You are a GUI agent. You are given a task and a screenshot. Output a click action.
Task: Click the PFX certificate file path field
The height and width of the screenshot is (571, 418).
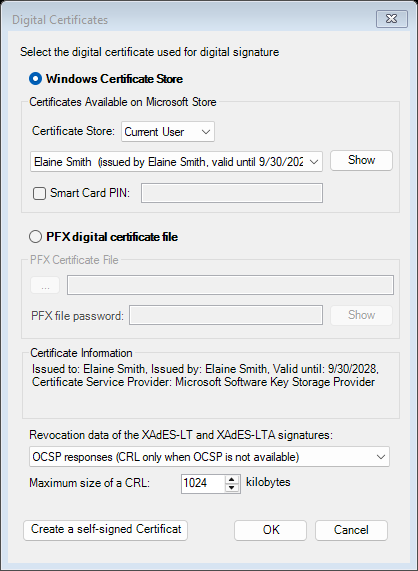click(230, 285)
